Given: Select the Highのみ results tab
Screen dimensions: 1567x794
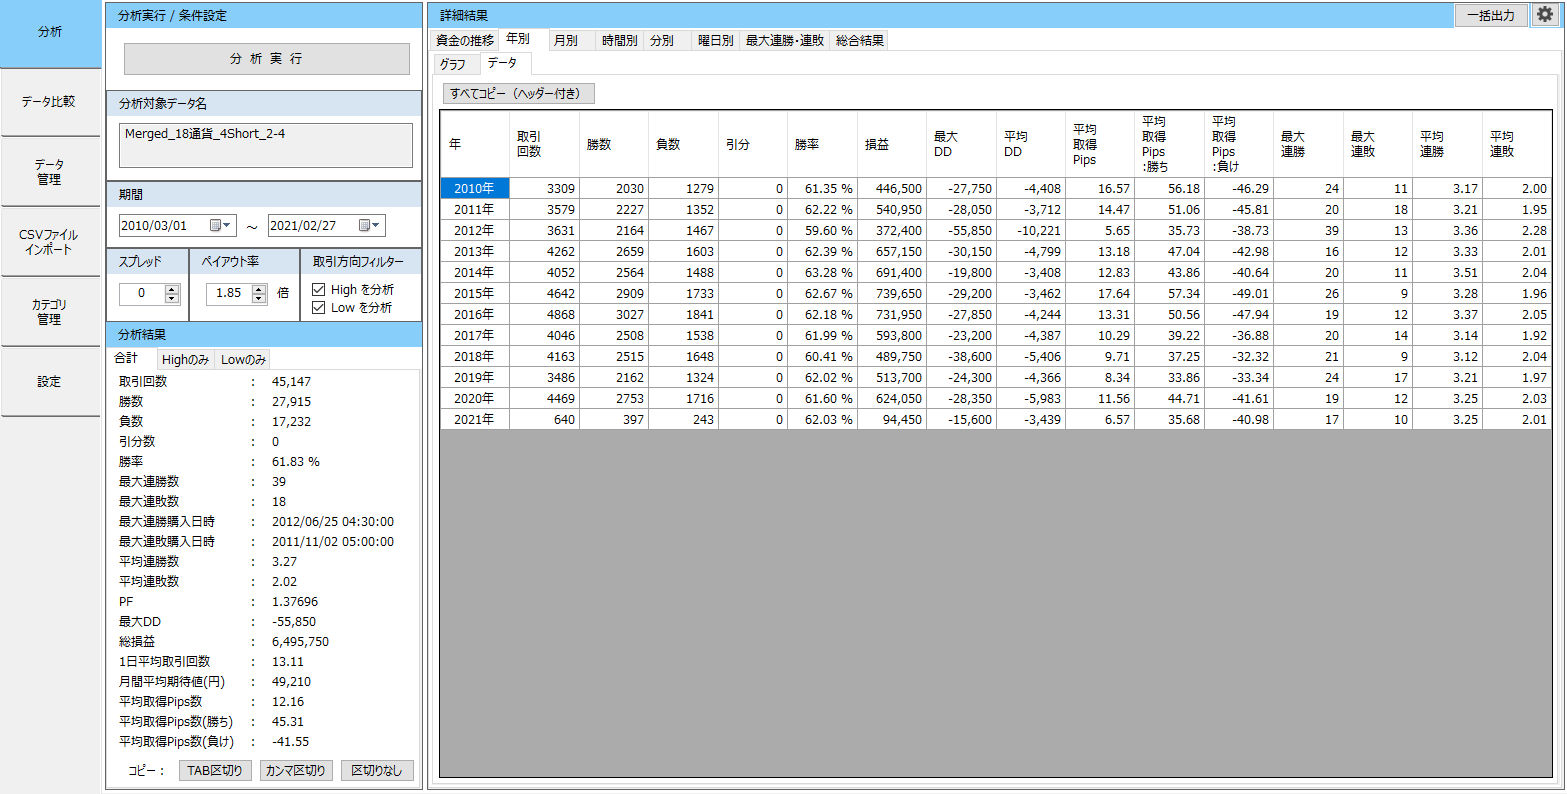Looking at the screenshot, I should click(x=185, y=360).
